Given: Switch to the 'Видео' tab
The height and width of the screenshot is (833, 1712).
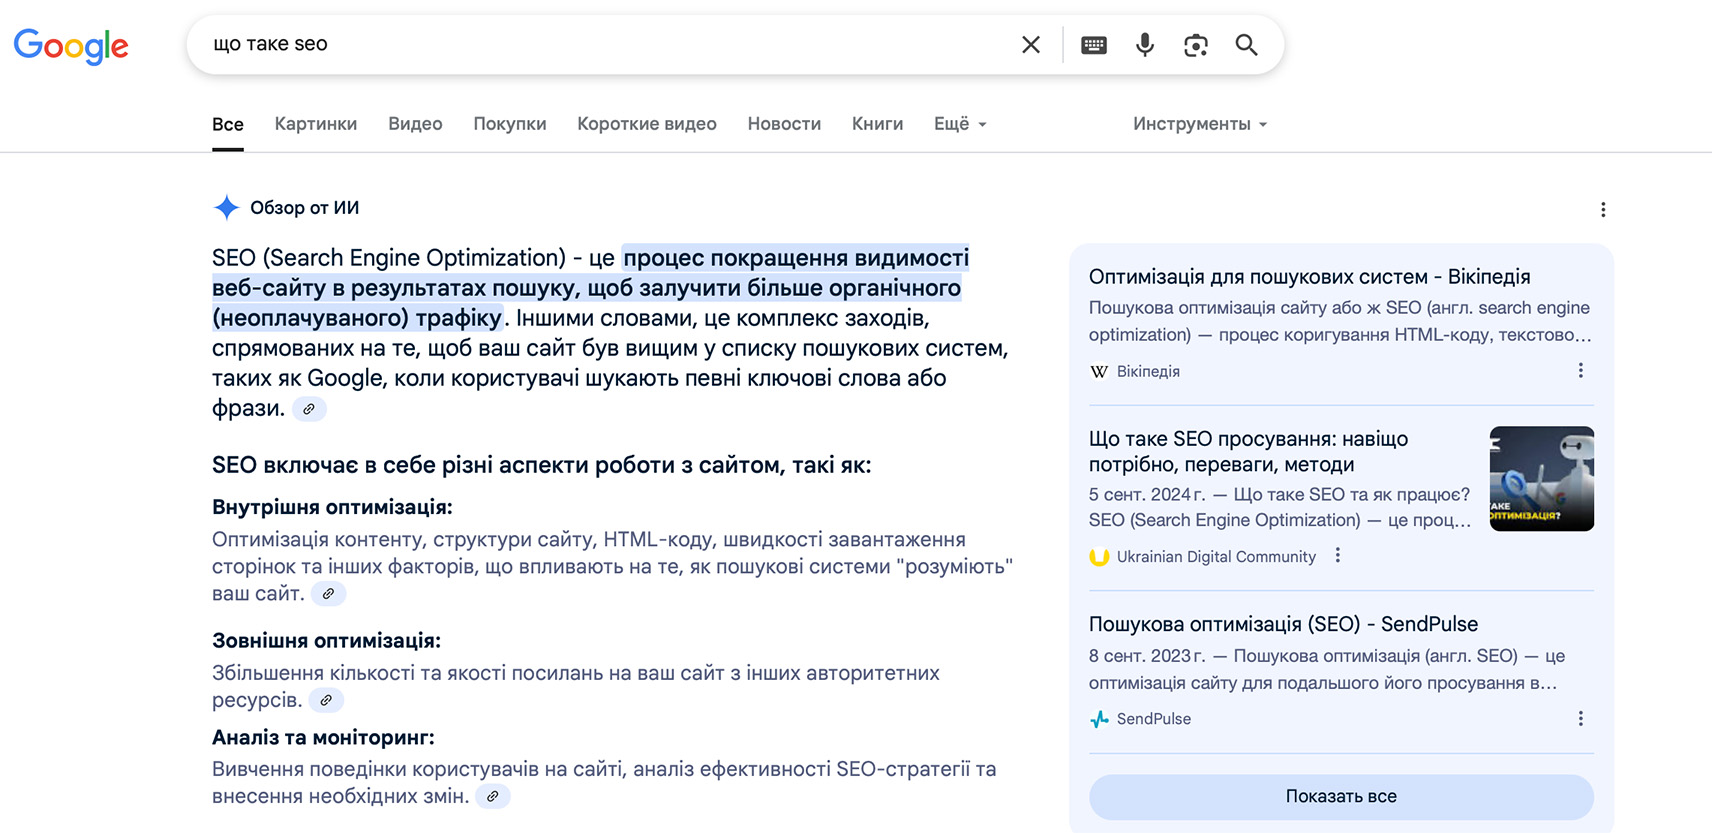Looking at the screenshot, I should [x=415, y=124].
